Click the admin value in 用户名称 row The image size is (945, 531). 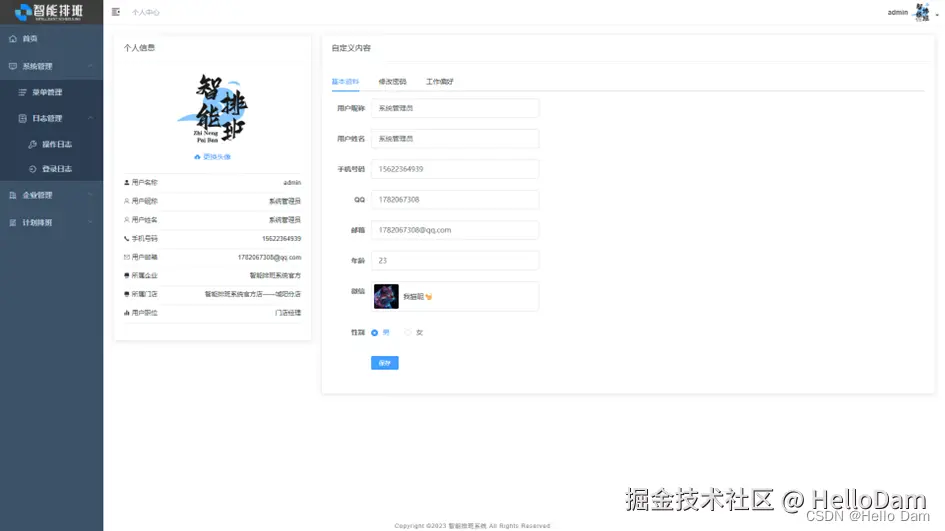click(292, 183)
